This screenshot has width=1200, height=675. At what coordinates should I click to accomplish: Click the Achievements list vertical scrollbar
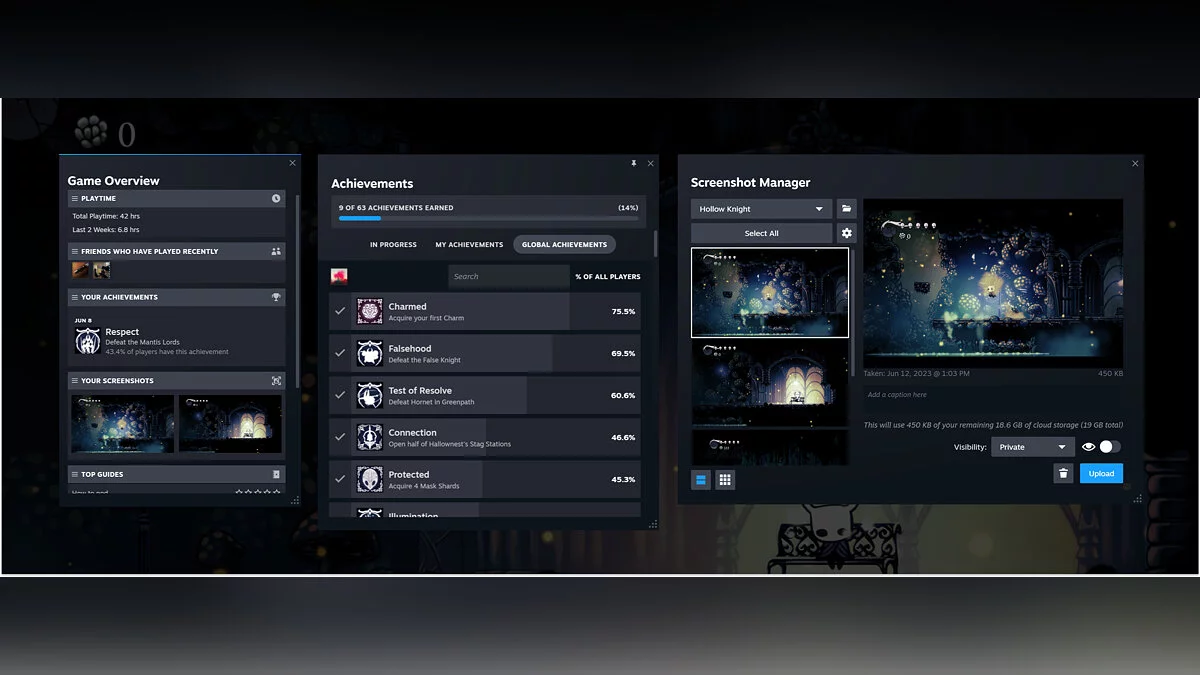655,243
